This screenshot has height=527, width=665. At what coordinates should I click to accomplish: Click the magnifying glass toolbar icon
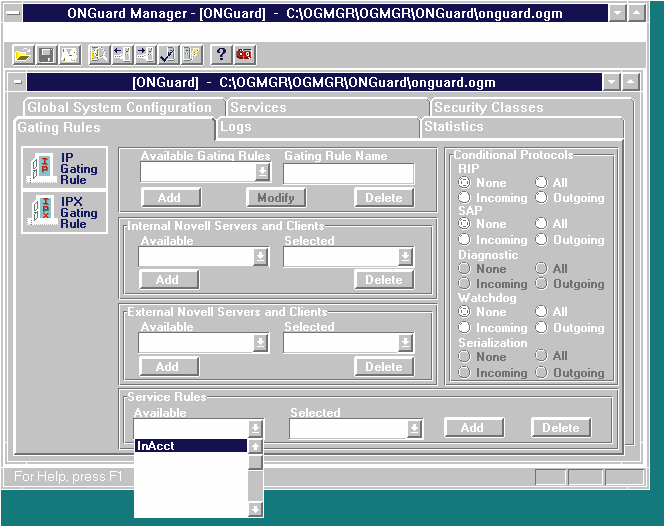pos(99,55)
